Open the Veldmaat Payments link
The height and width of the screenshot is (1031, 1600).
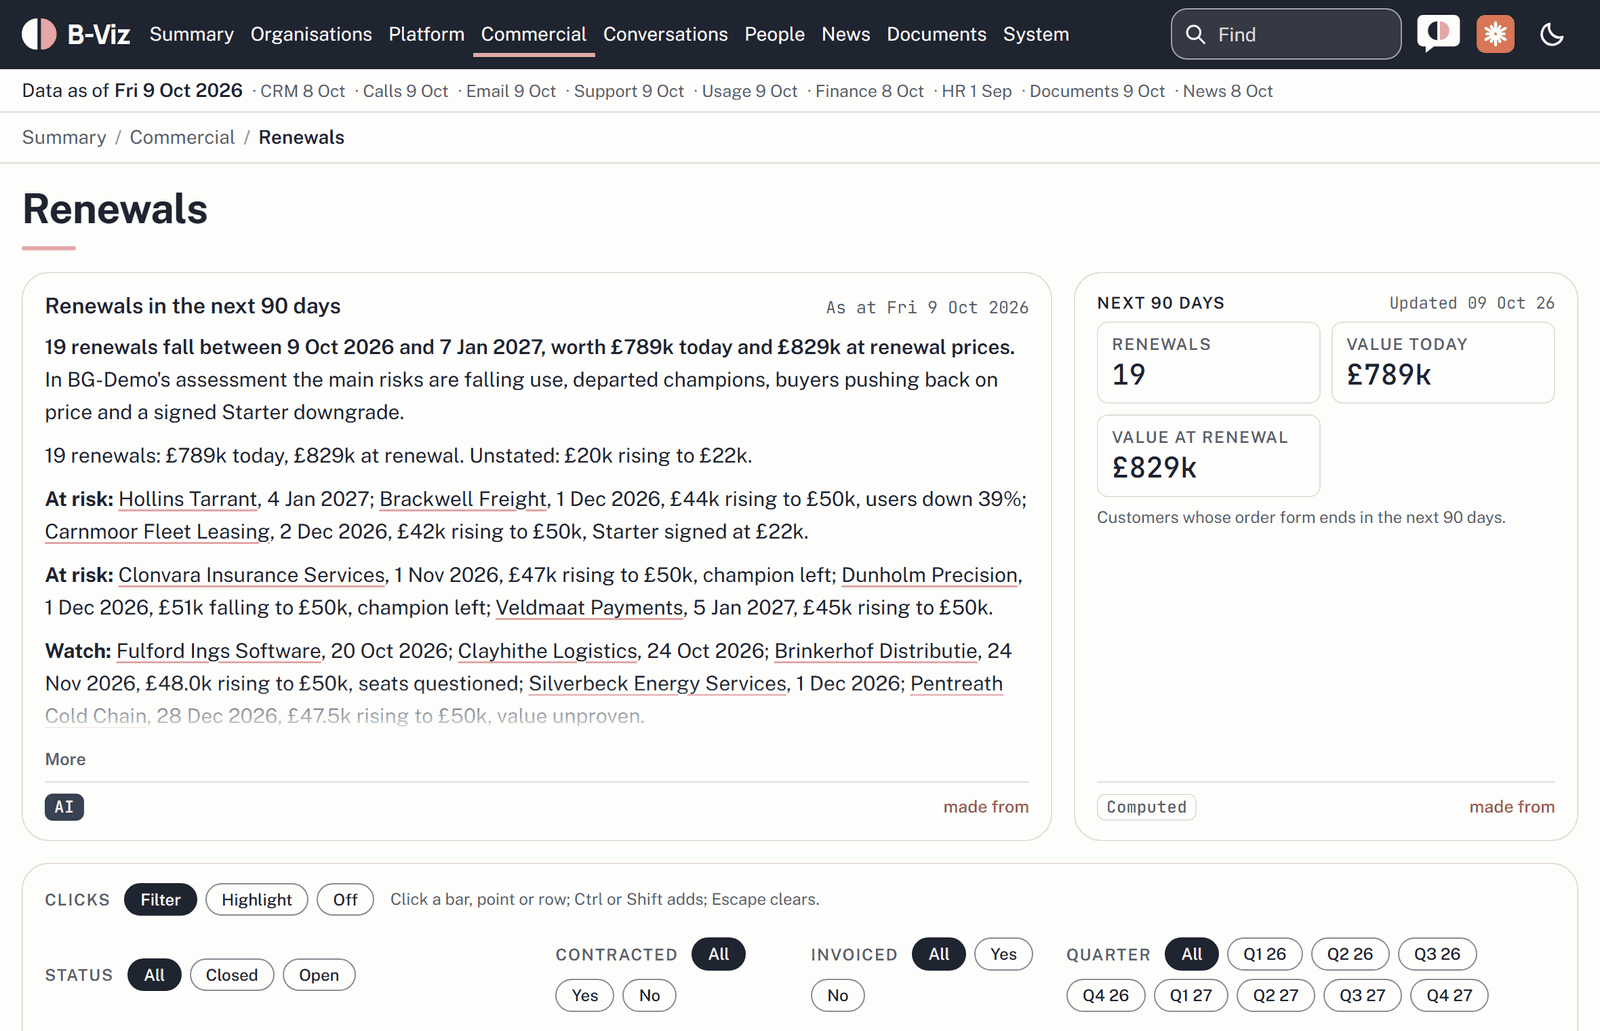point(590,607)
